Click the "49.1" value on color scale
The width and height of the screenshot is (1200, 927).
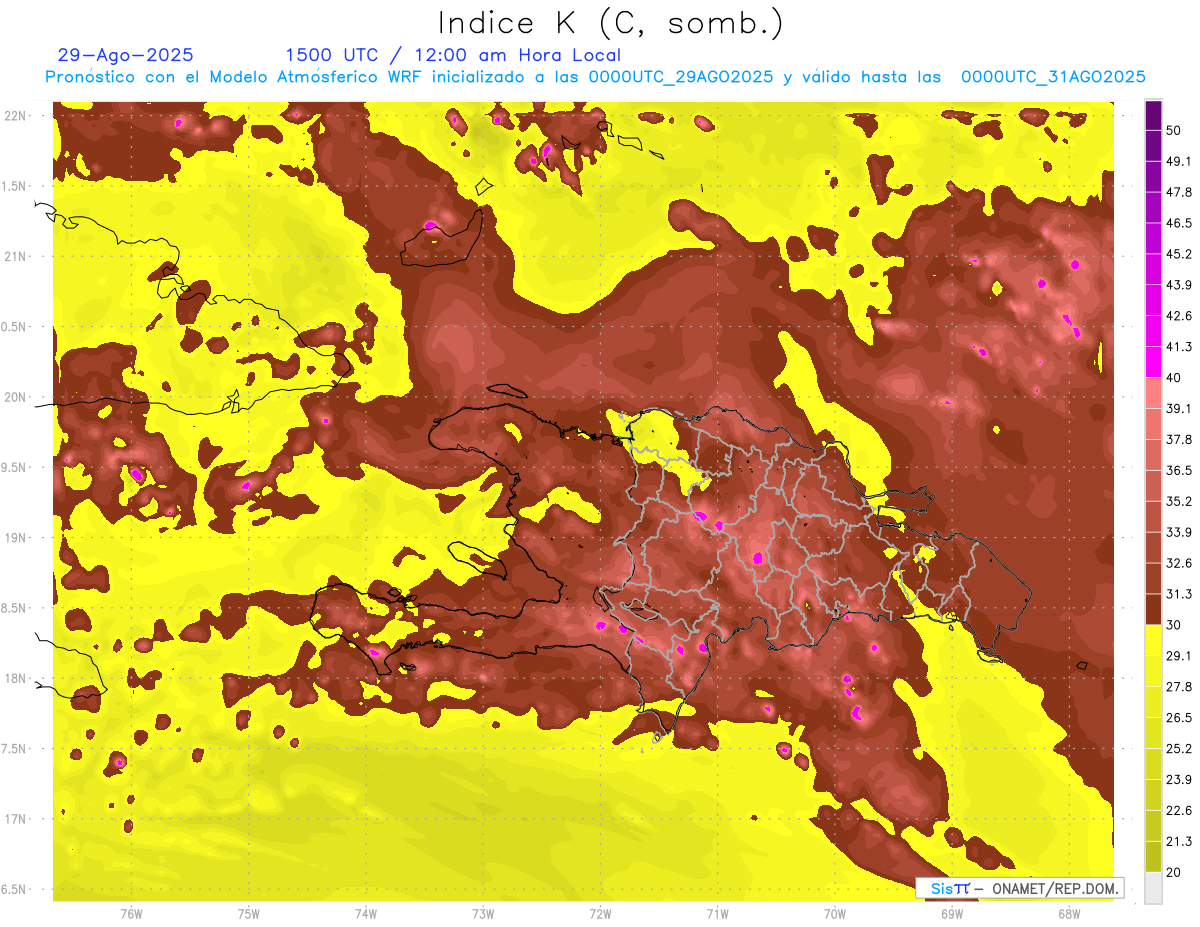(1177, 161)
